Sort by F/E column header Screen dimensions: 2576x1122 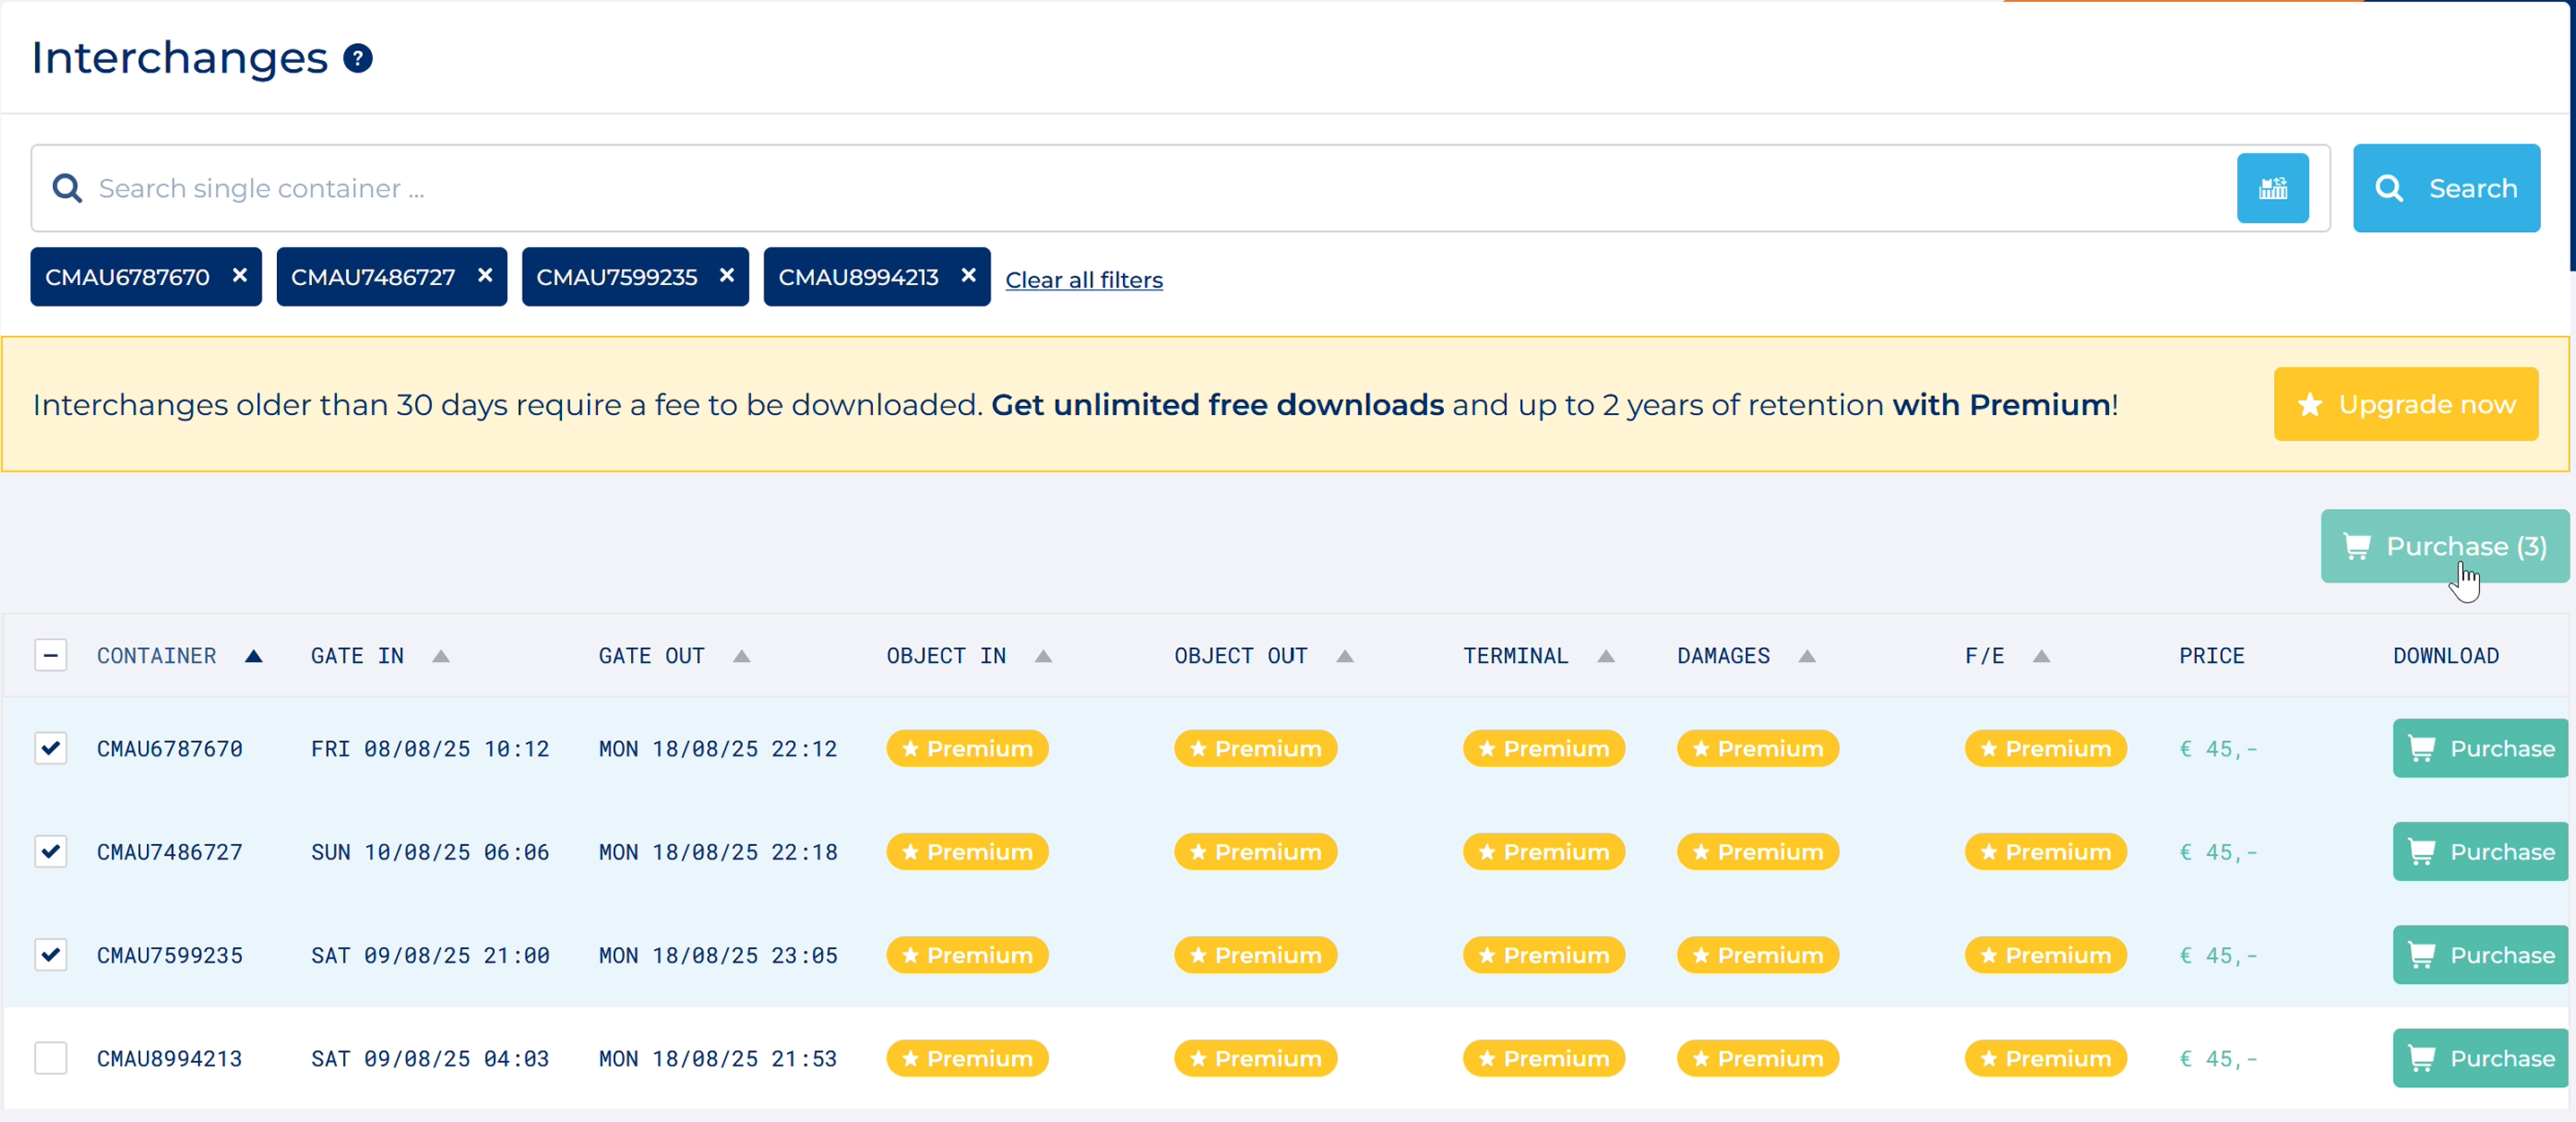click(x=1984, y=656)
